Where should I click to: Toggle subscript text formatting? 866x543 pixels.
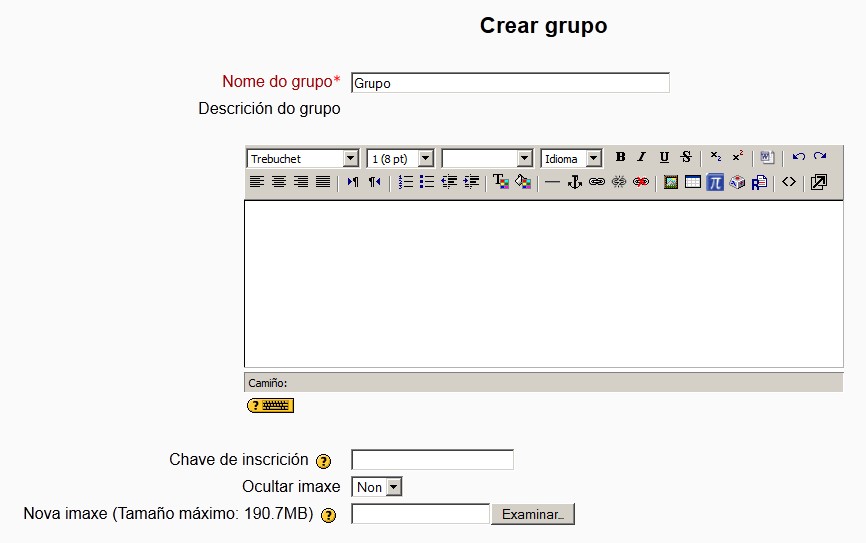click(x=716, y=158)
